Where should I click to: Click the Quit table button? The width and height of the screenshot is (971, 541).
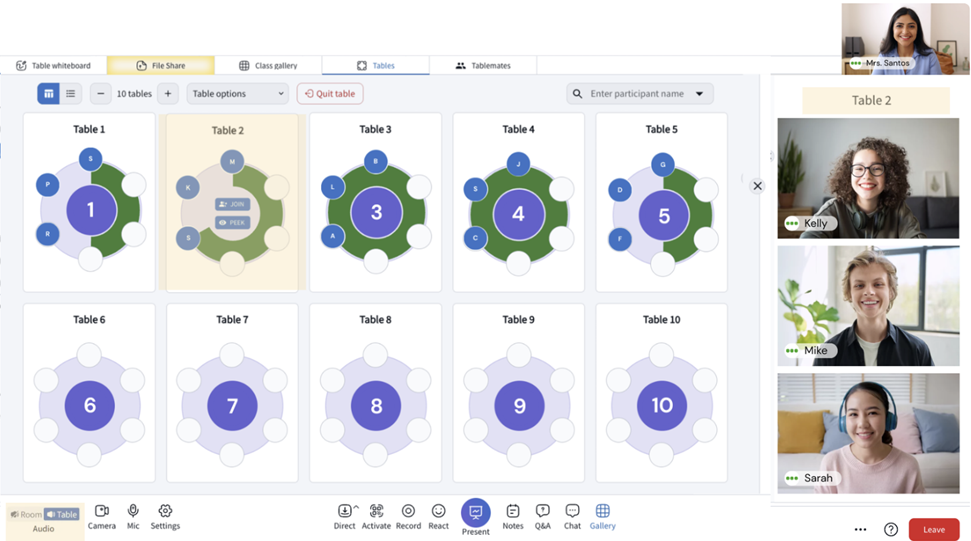330,93
